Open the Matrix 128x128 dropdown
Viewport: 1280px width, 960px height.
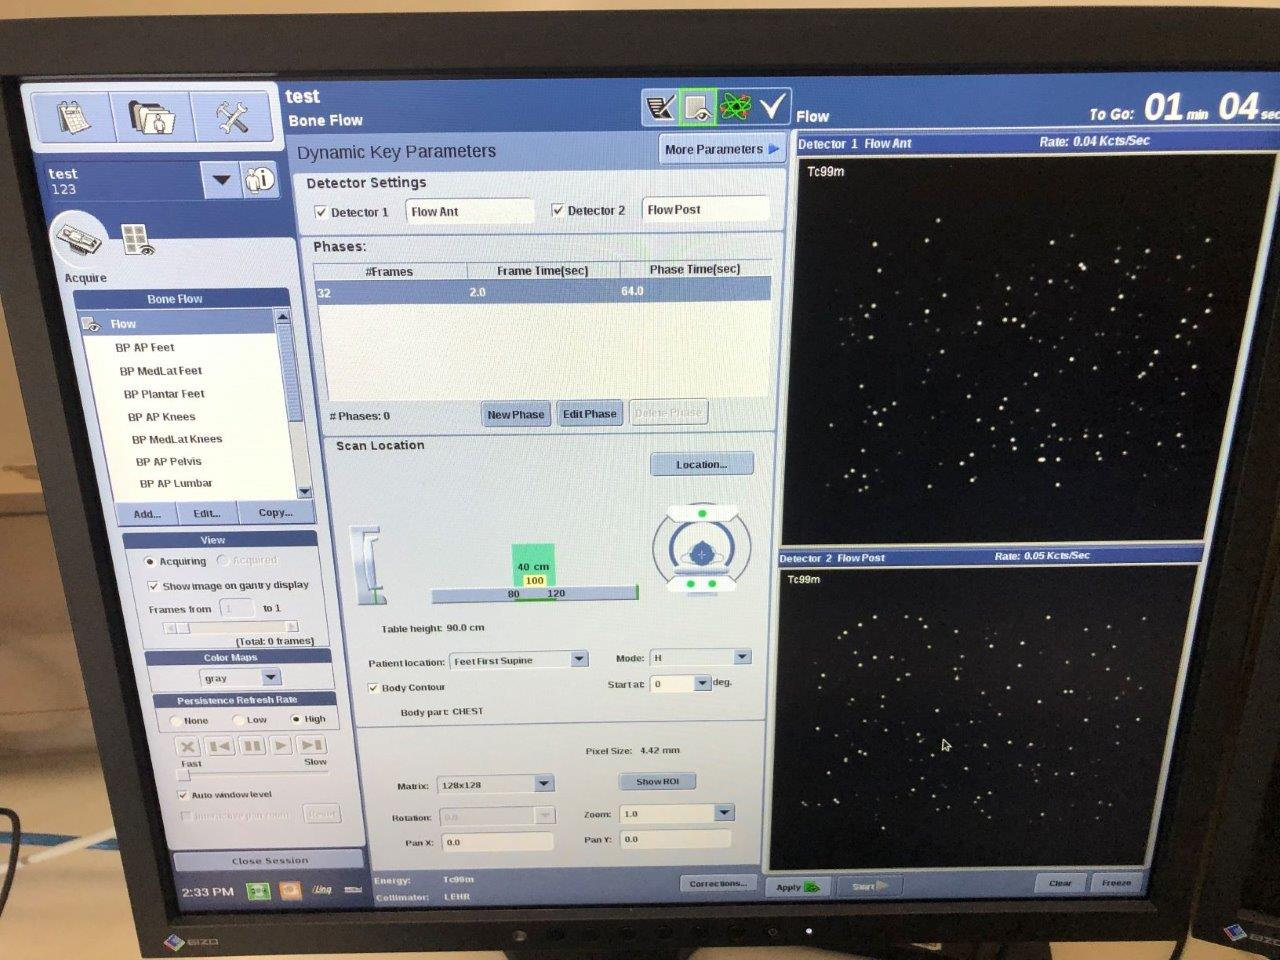(543, 784)
